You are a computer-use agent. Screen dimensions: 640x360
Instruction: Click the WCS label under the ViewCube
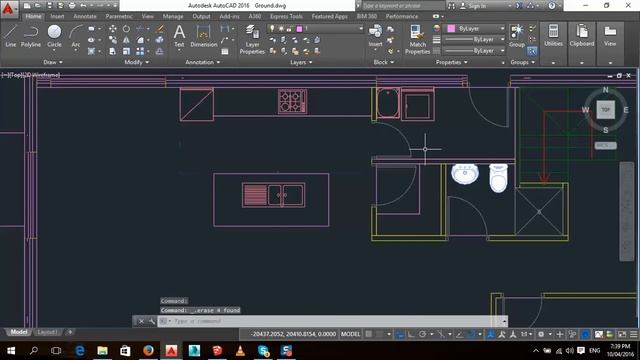tap(605, 145)
